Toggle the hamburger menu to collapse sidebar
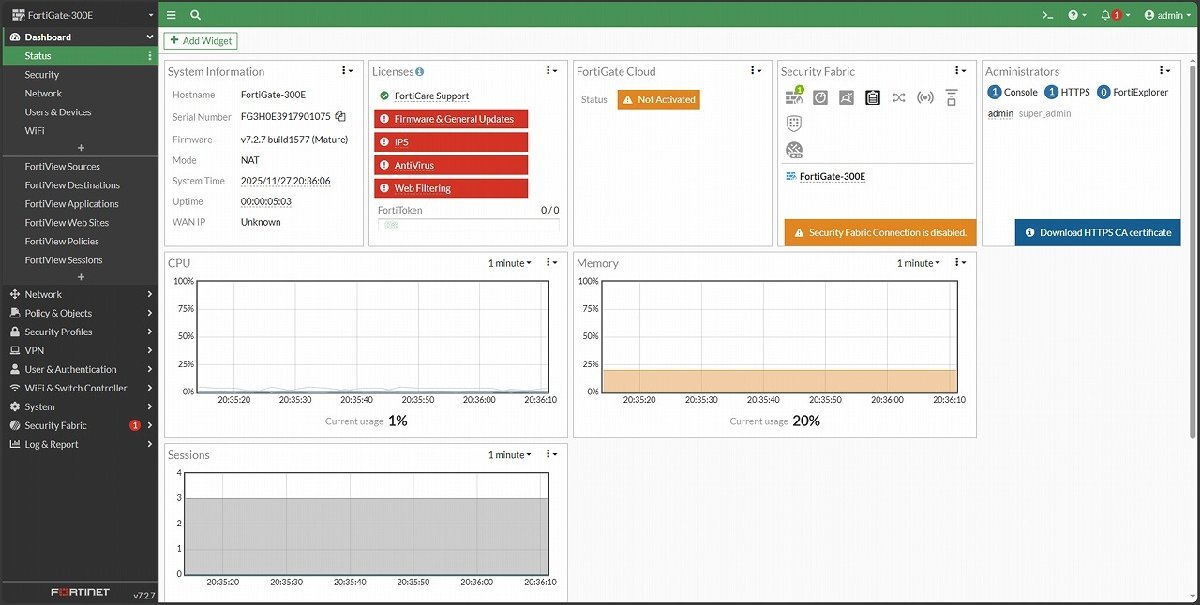Image resolution: width=1200 pixels, height=605 pixels. click(x=171, y=15)
